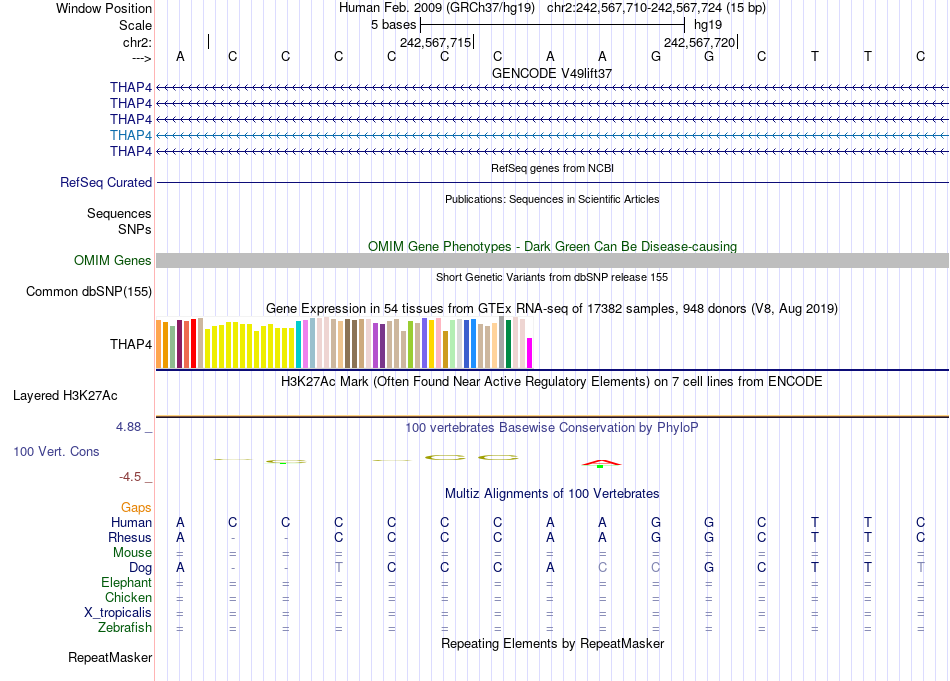Open the RefSeq genes from NCBI title
The image size is (950, 681).
(x=552, y=168)
